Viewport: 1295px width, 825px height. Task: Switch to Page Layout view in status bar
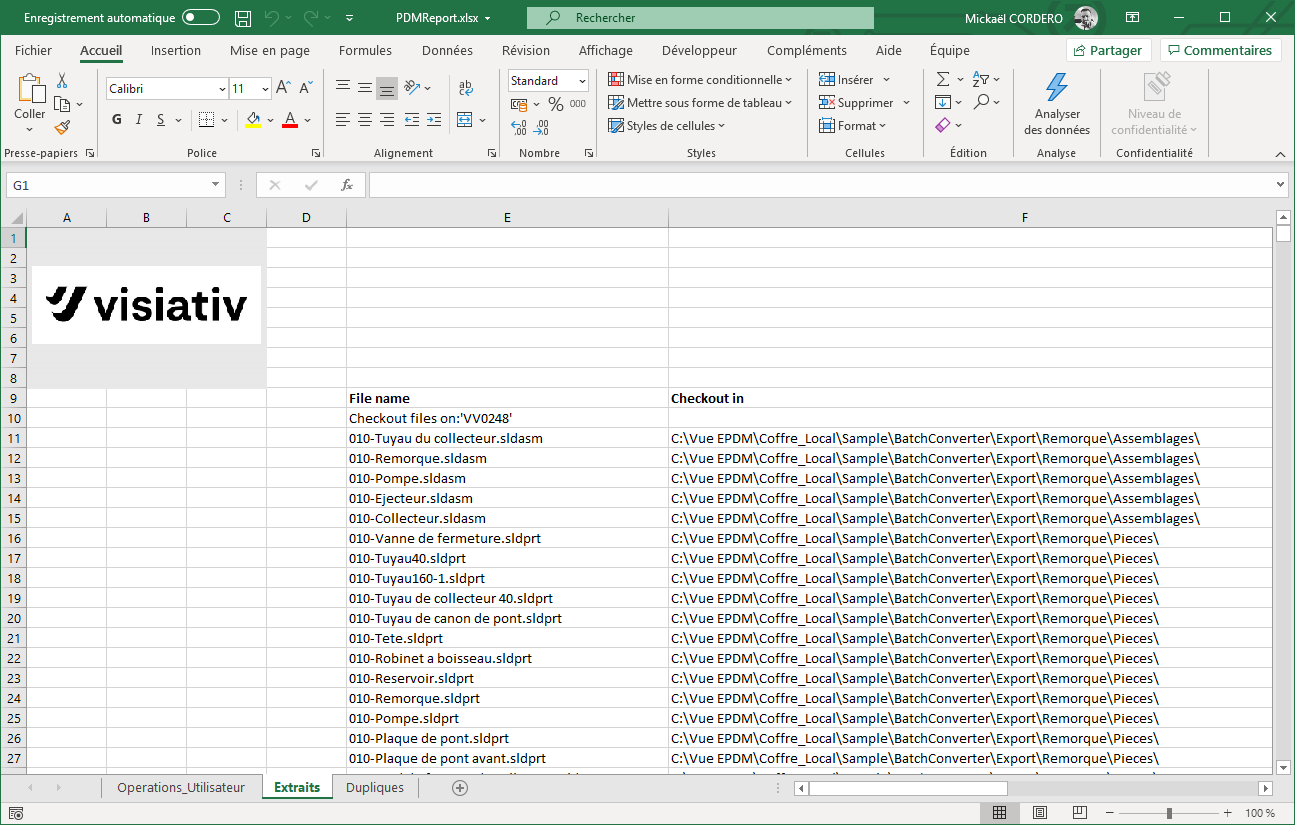(1039, 813)
